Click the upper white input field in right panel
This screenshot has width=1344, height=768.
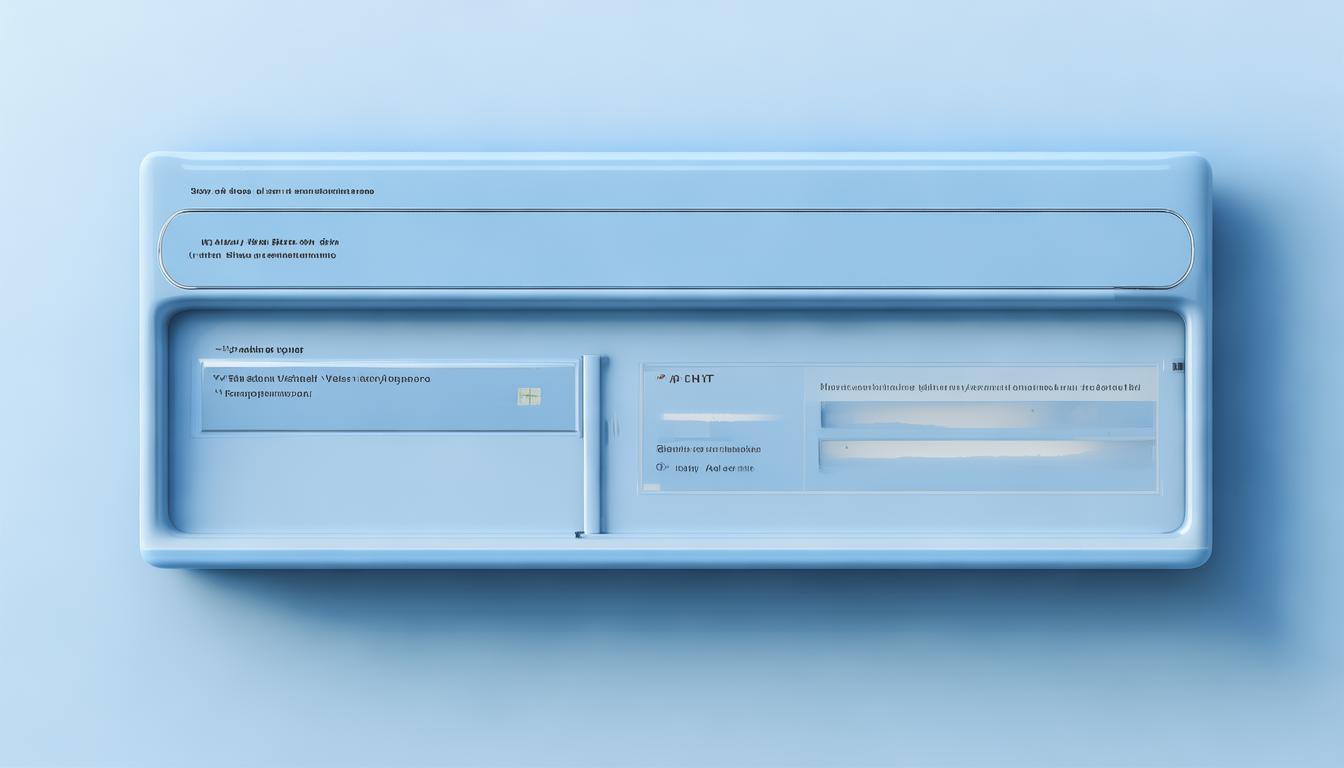click(987, 414)
